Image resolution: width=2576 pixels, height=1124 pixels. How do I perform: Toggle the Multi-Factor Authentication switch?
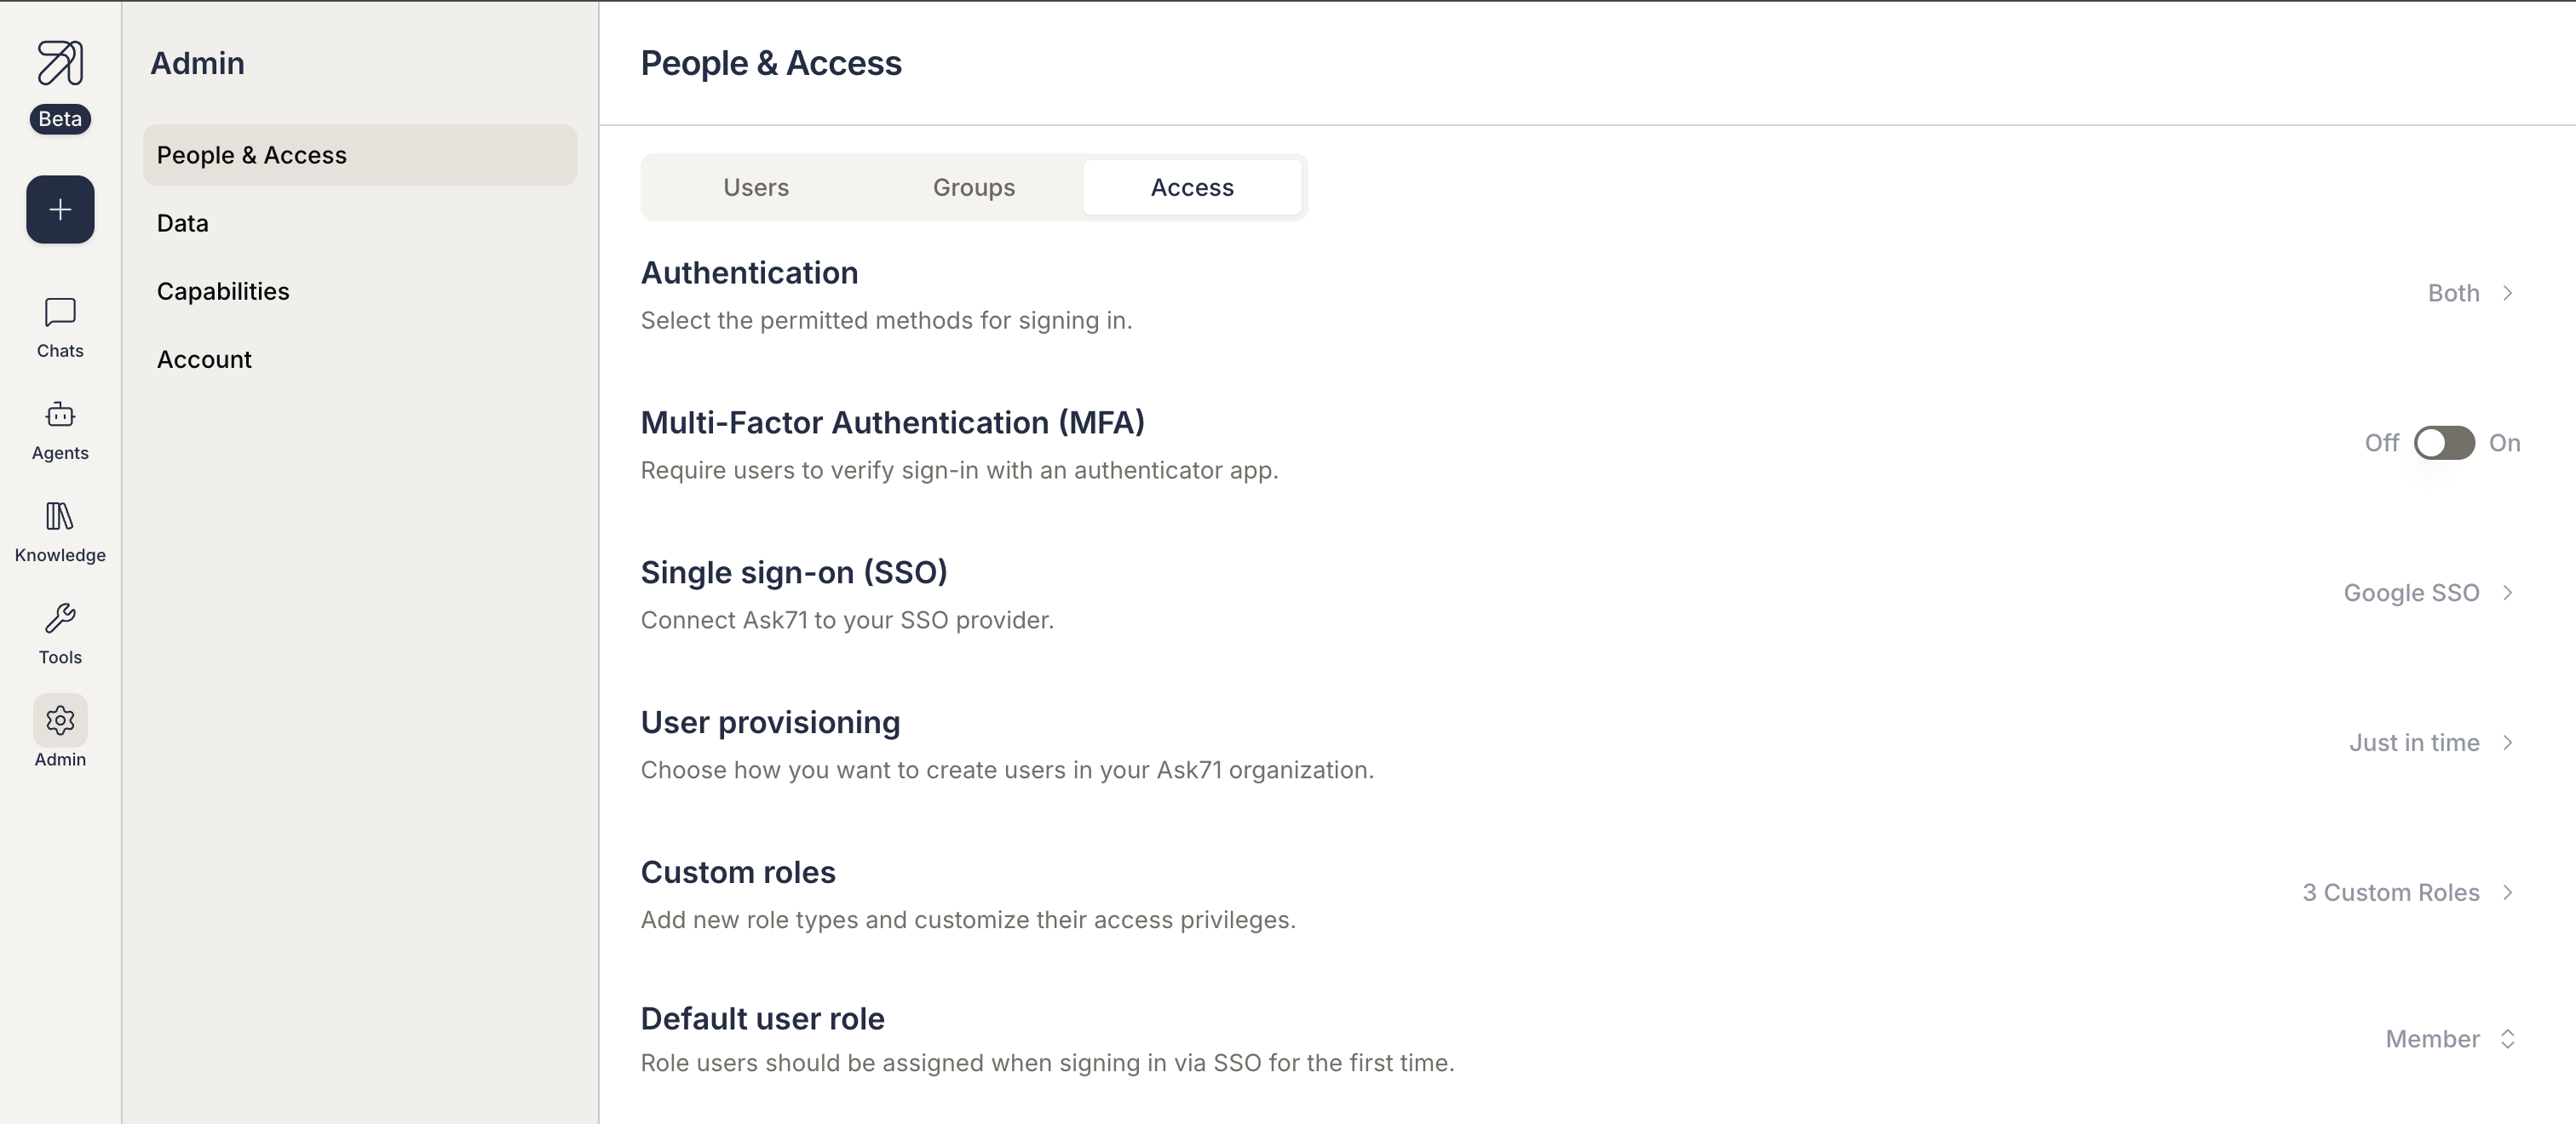click(2444, 443)
